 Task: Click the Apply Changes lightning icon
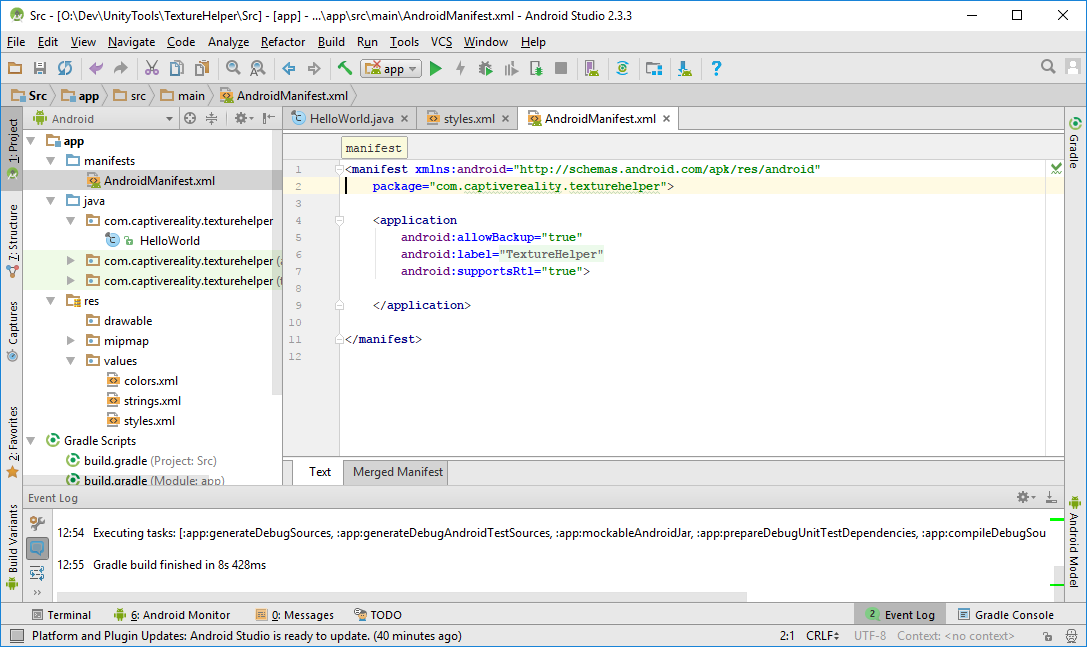tap(460, 68)
